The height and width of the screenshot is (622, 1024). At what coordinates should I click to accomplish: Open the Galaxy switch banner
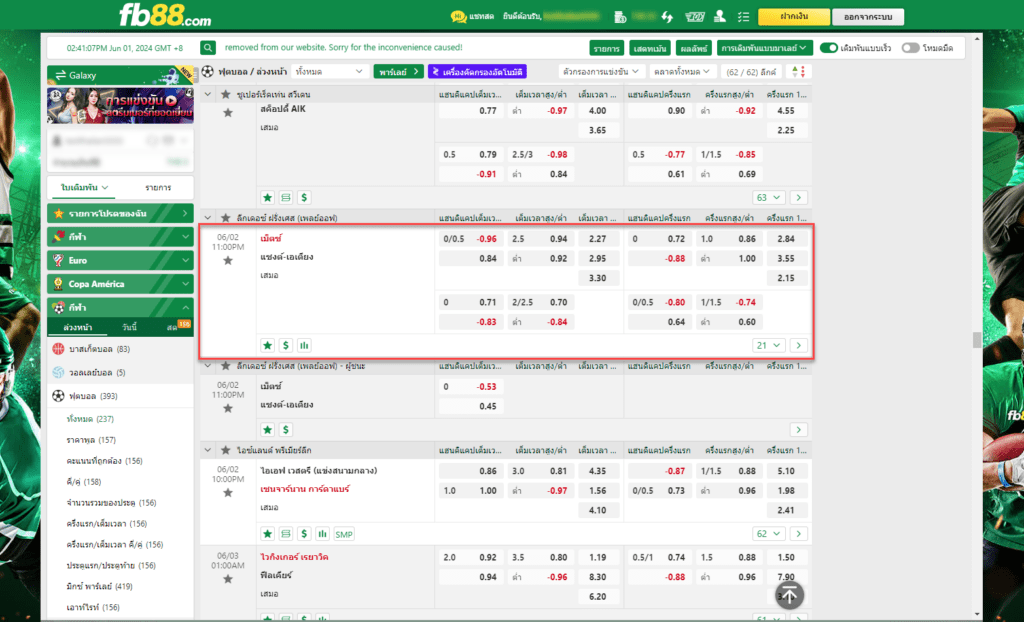[121, 75]
